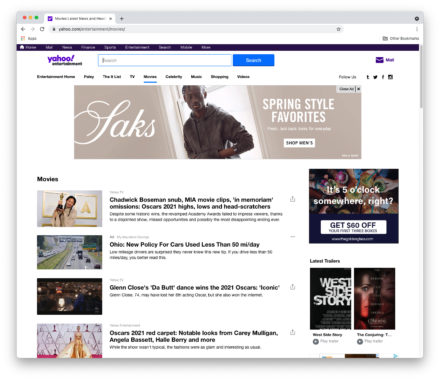This screenshot has height=380, width=440.
Task: Play the West Side Story trailer
Action: point(316,341)
